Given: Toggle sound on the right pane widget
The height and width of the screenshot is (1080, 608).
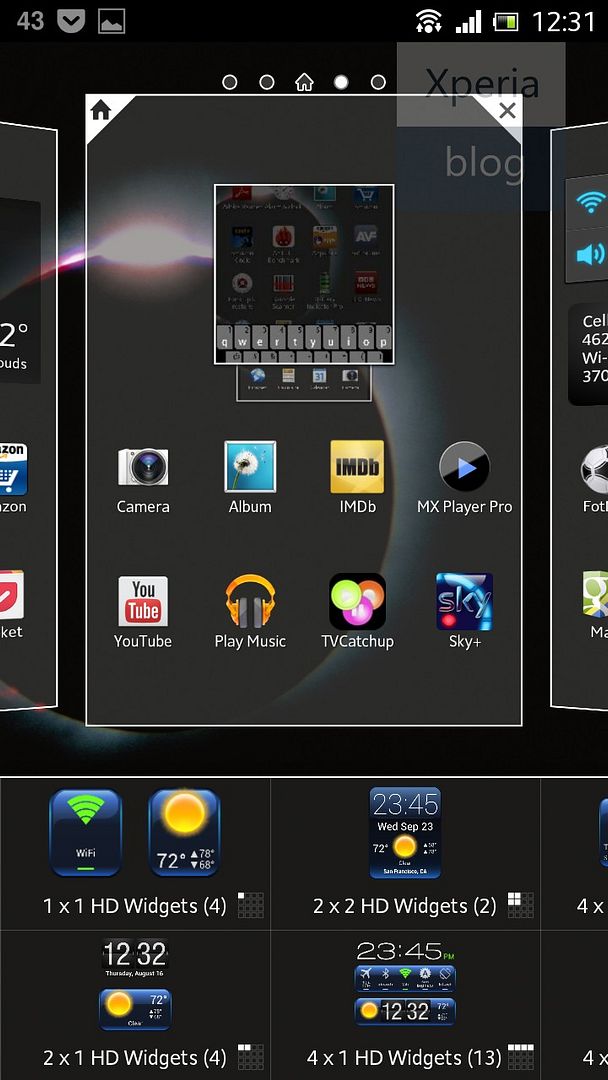Looking at the screenshot, I should [589, 255].
